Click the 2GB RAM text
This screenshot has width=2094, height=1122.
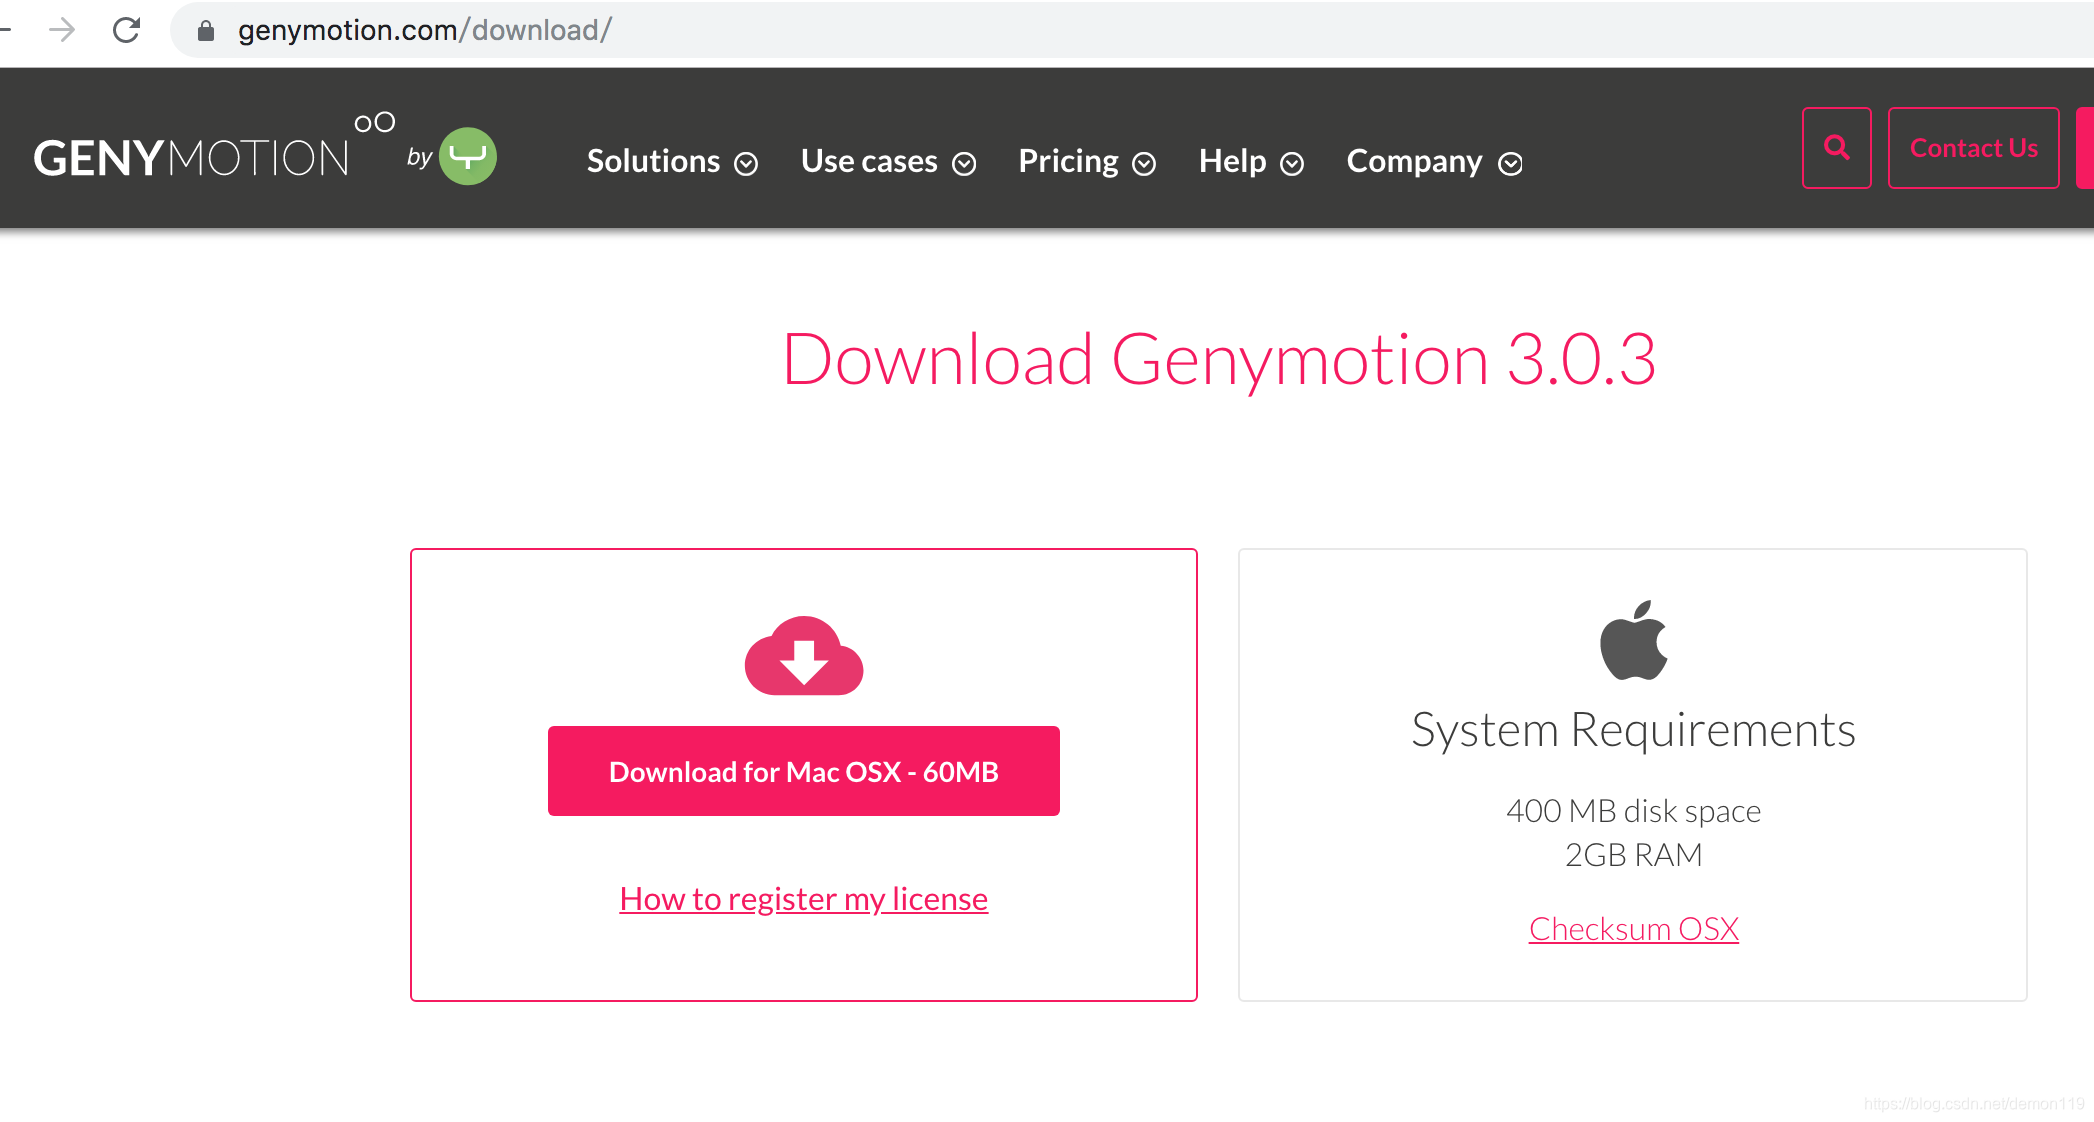click(1634, 855)
